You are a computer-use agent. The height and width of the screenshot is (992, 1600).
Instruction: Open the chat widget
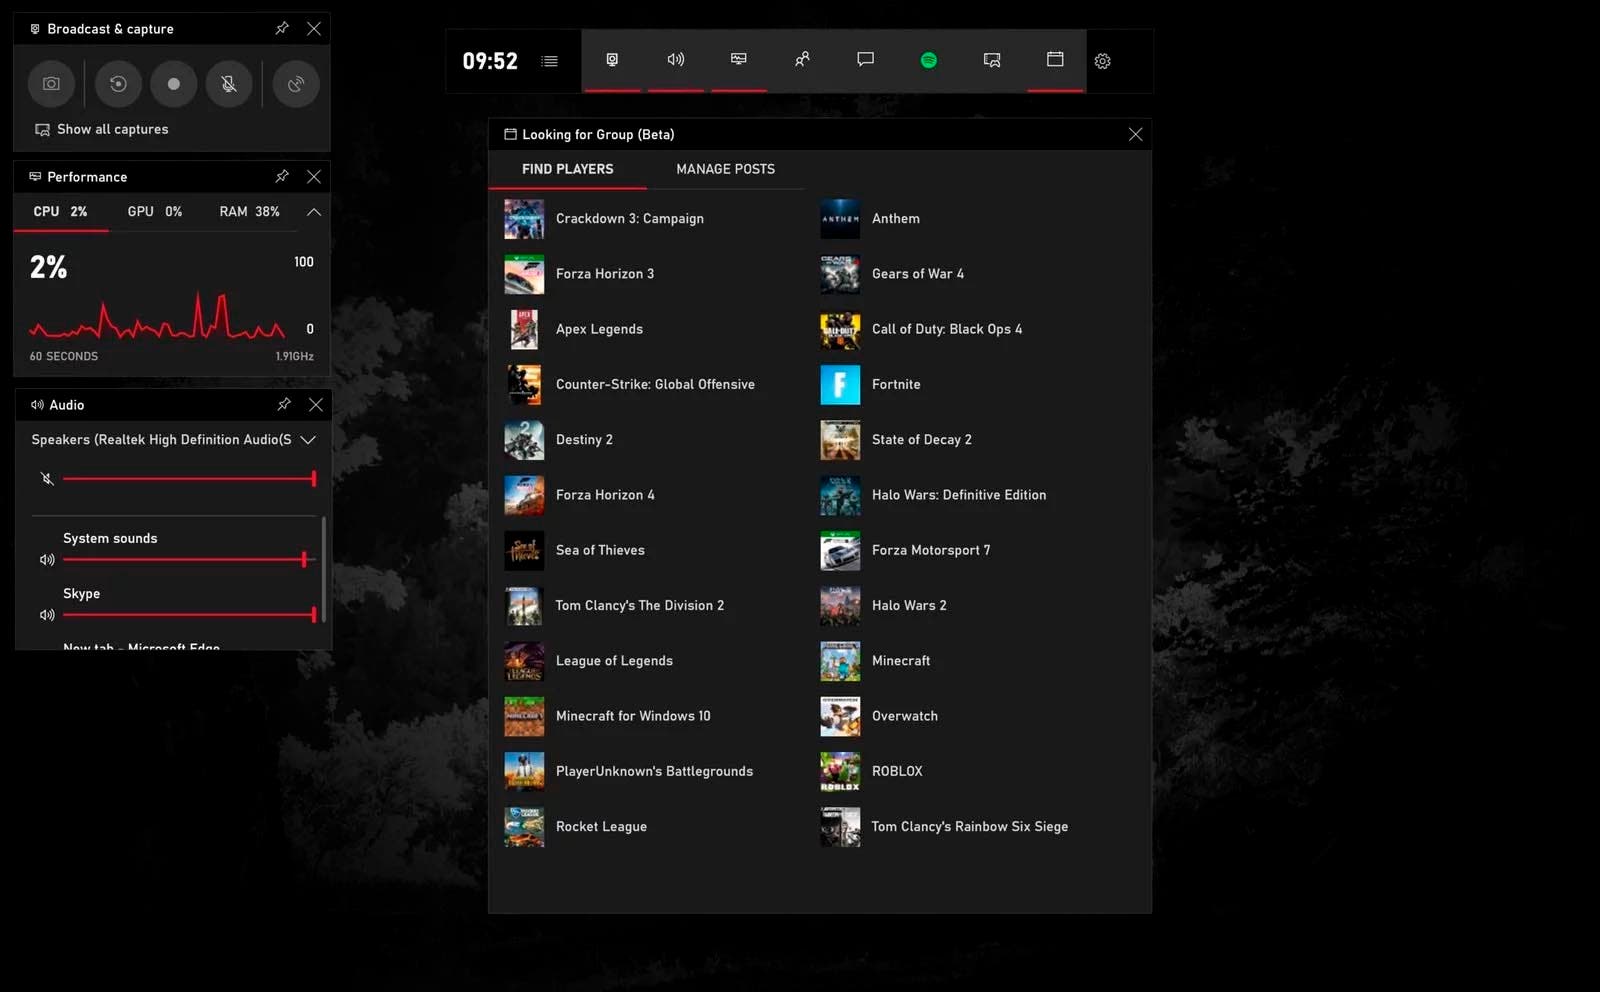click(865, 60)
